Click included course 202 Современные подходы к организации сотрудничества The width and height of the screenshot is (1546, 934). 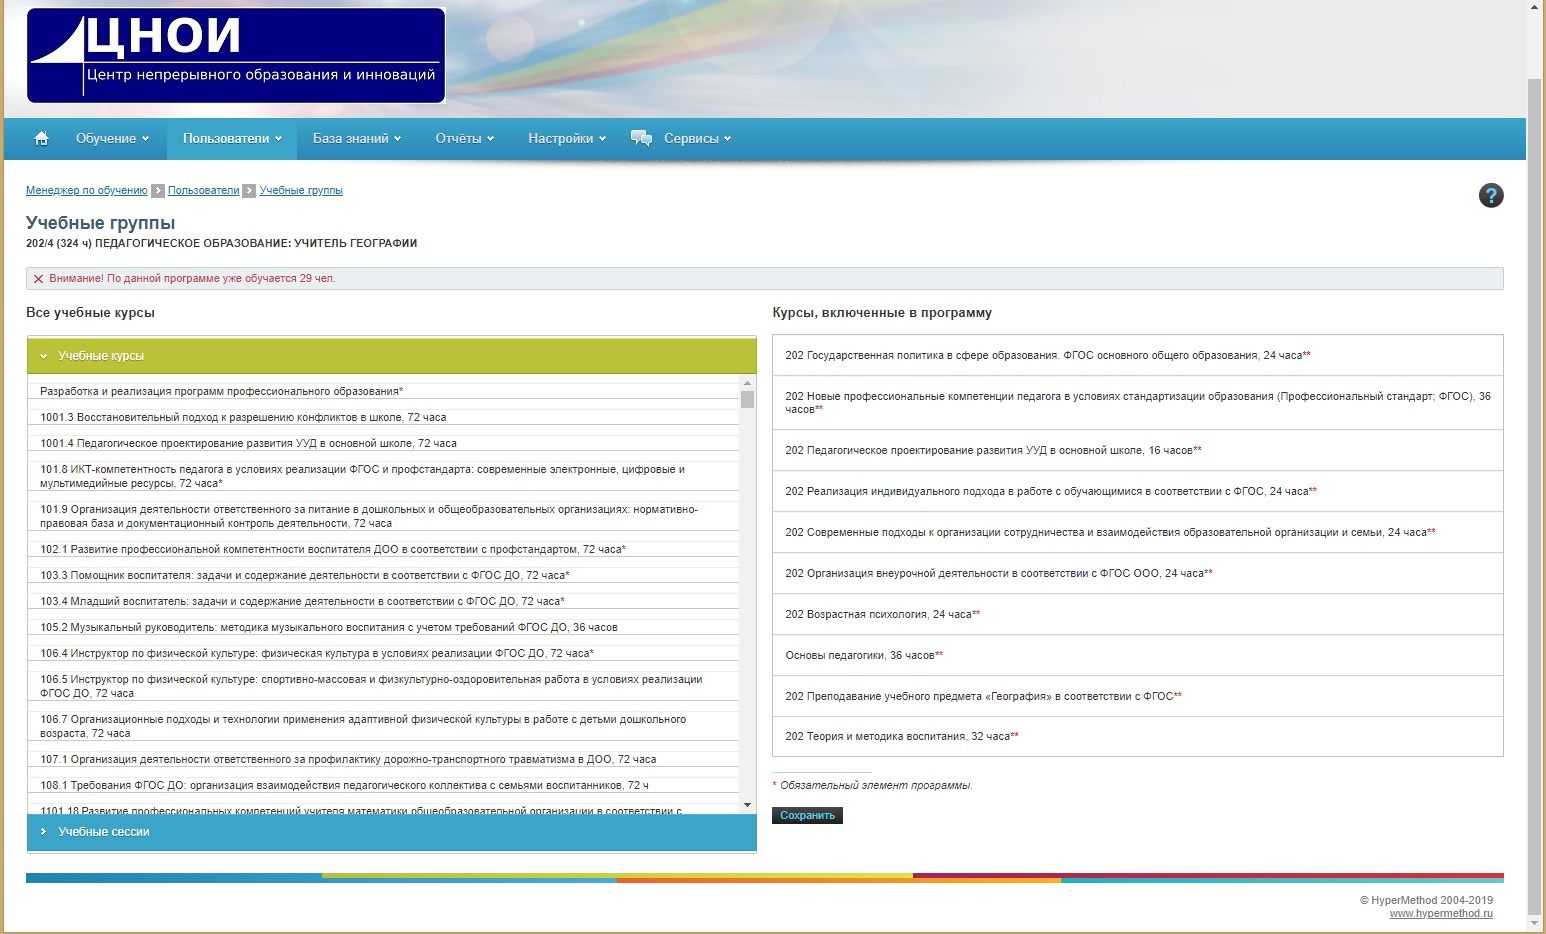coord(1138,532)
